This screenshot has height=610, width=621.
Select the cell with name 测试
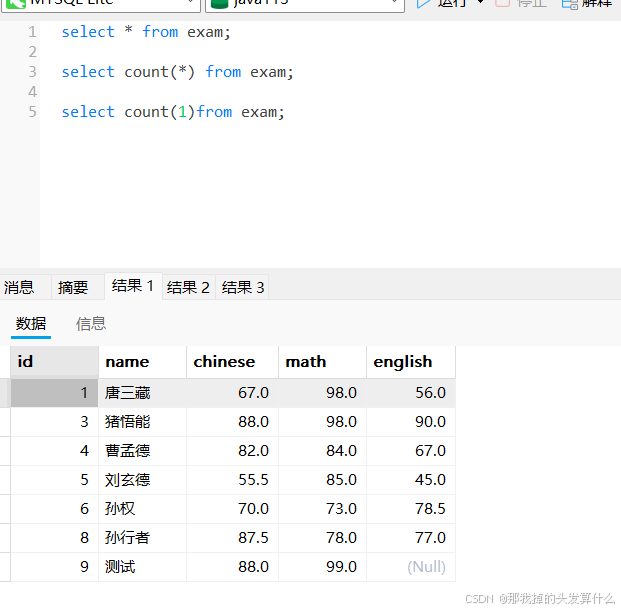(x=143, y=567)
